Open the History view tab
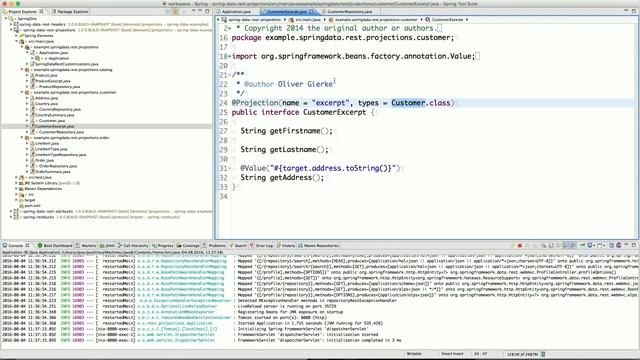This screenshot has width=640, height=360. 285,246
